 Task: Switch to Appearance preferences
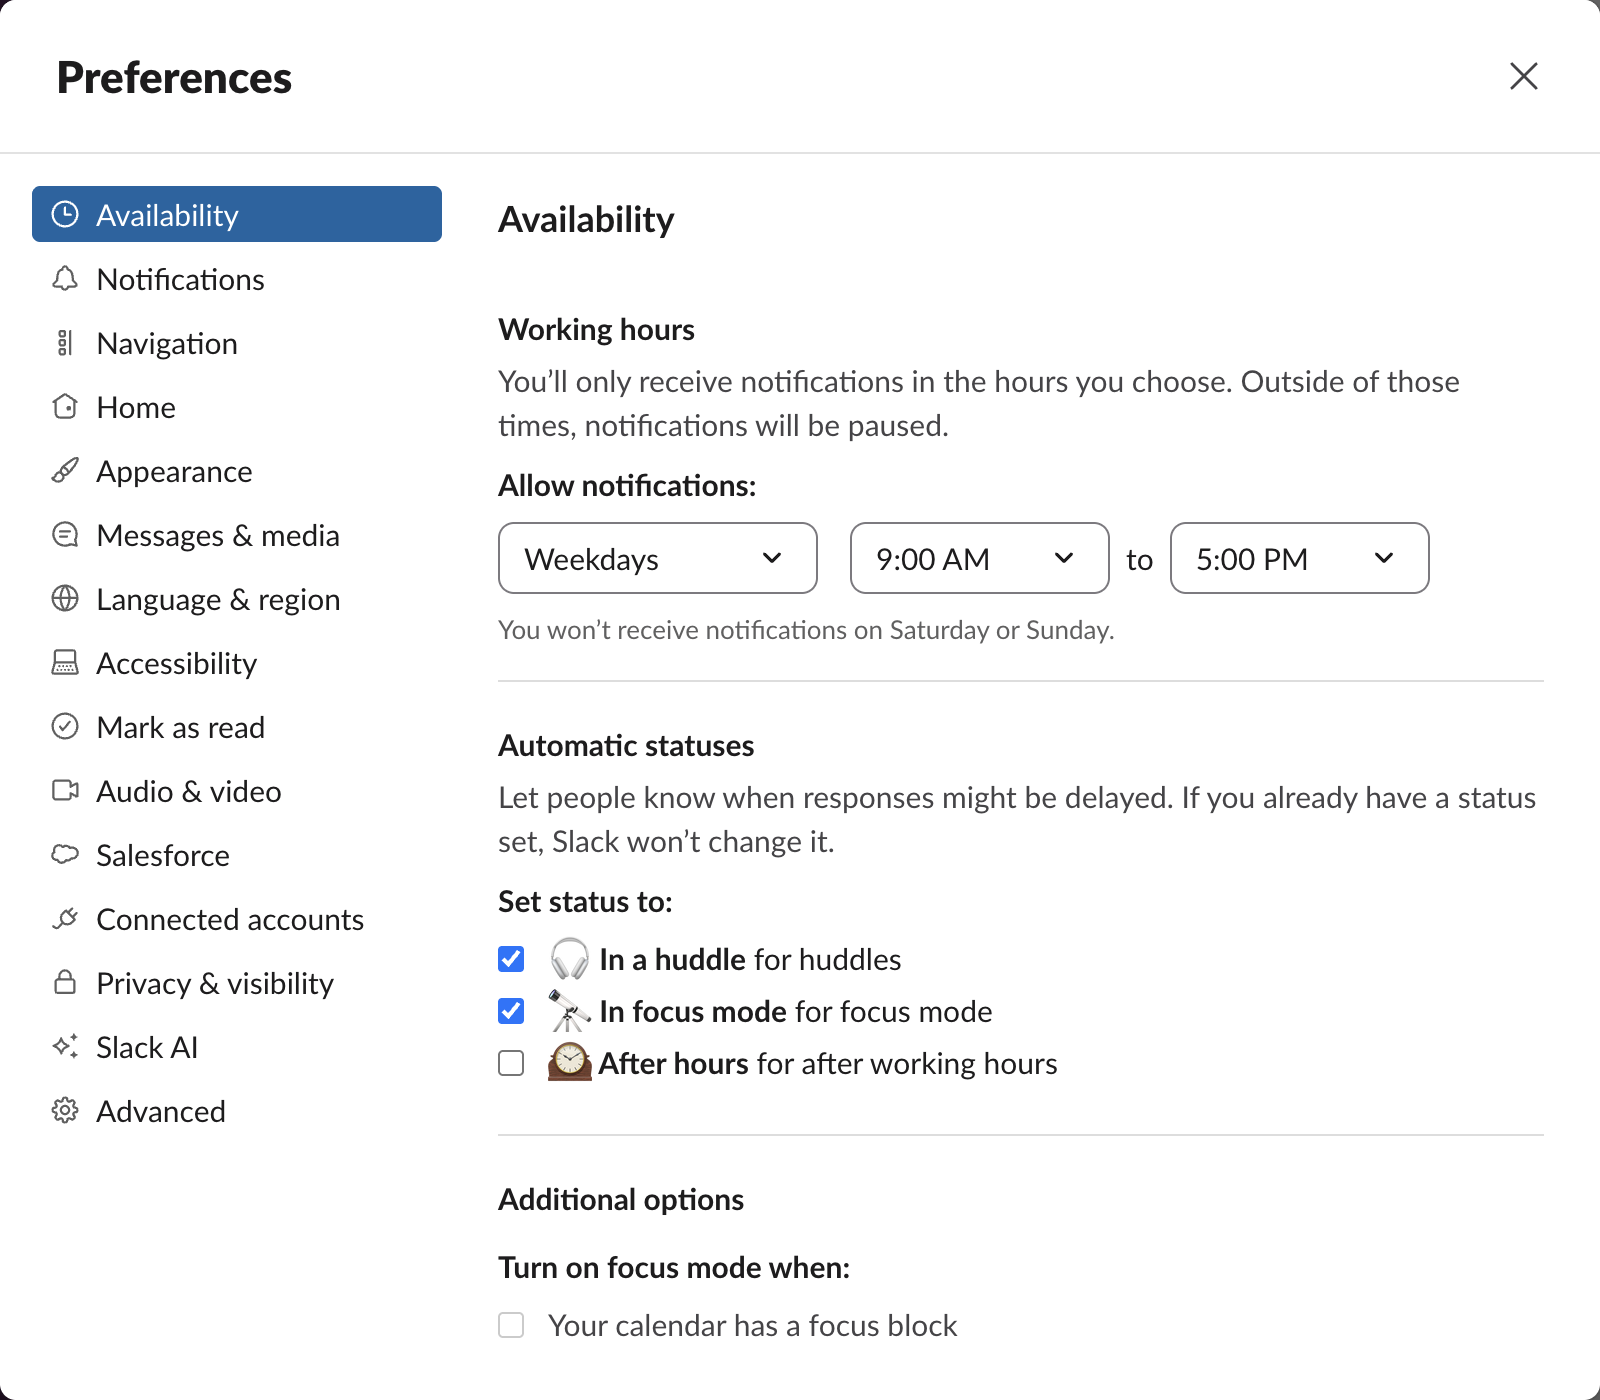click(237, 470)
